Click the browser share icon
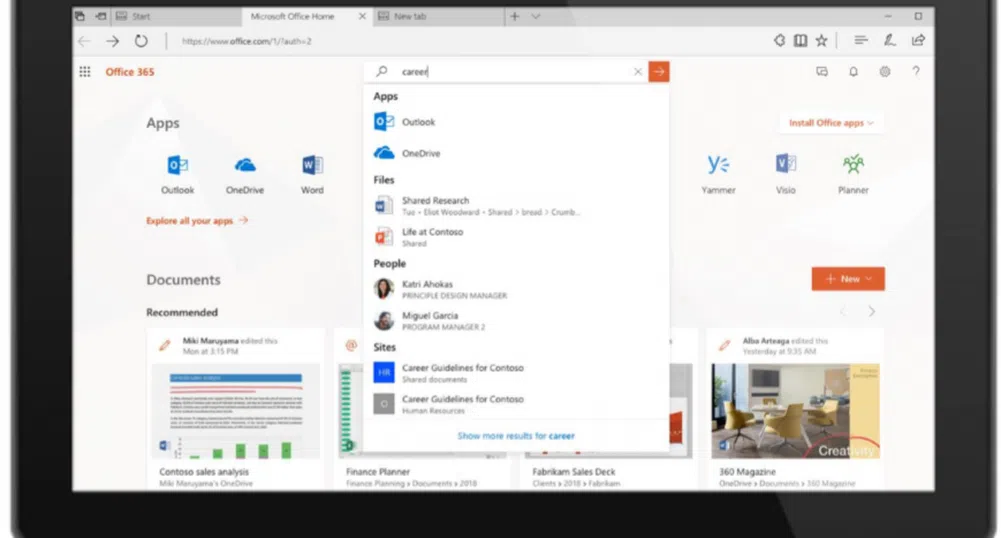The image size is (1001, 538). 918,41
